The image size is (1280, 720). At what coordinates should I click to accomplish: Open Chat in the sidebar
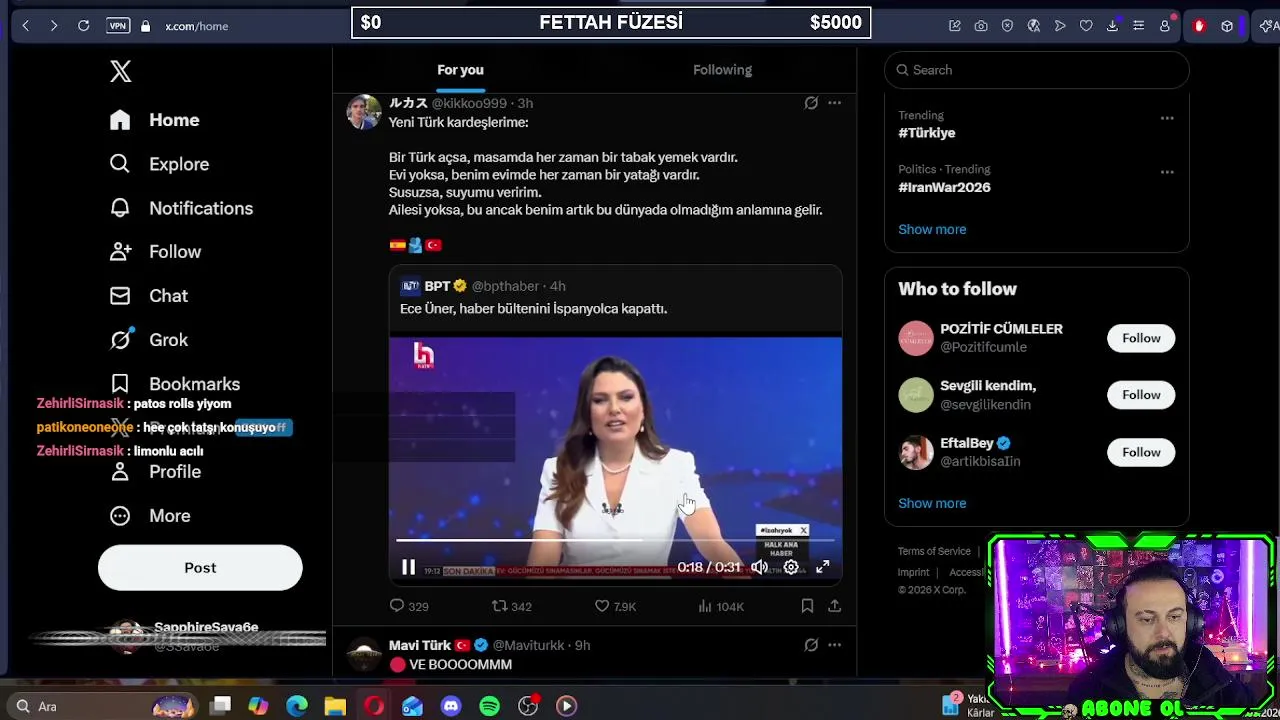pos(149,296)
